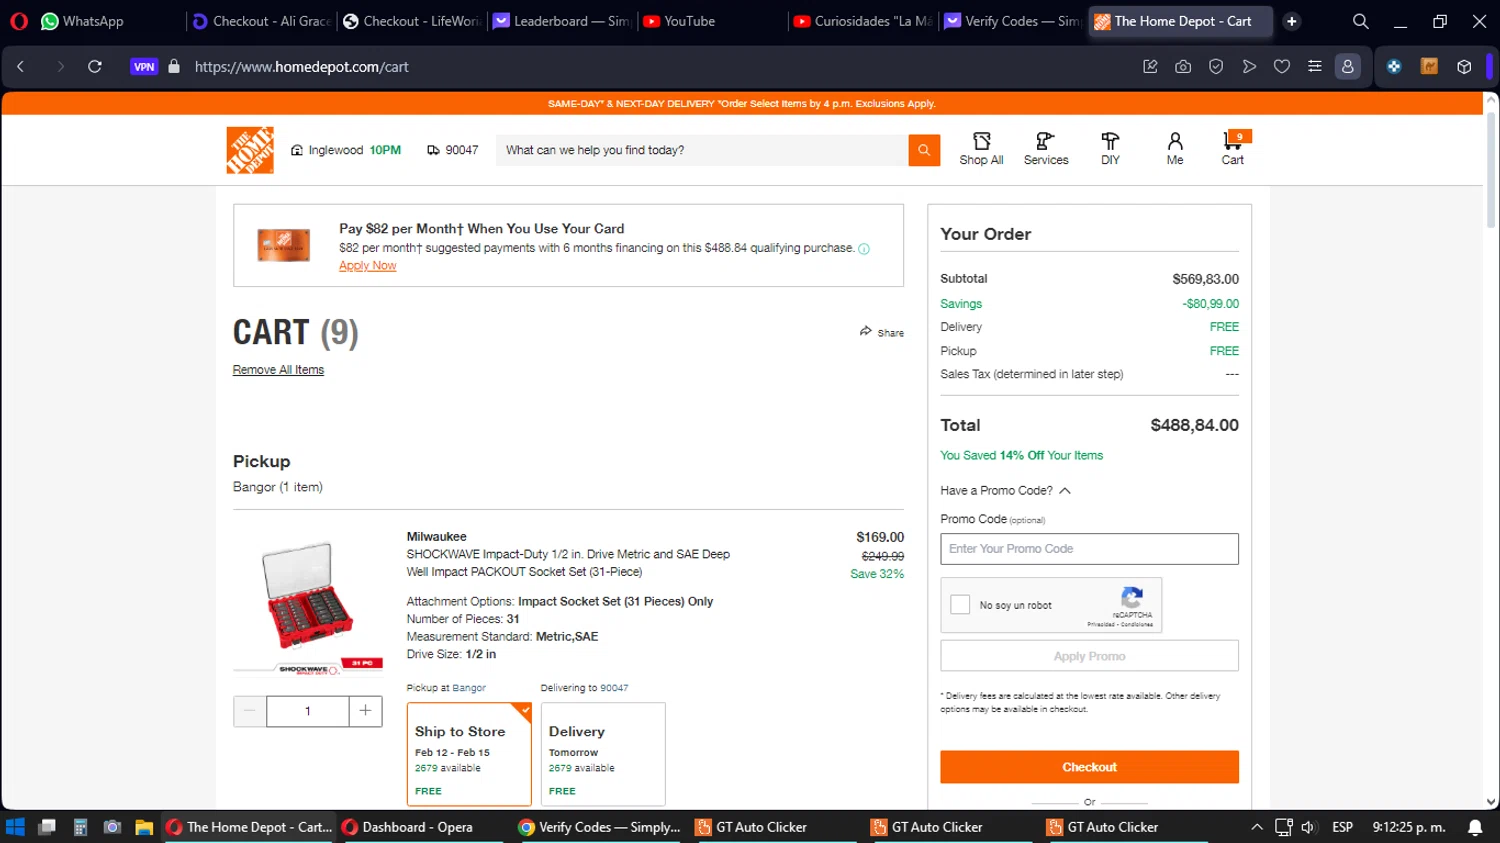Viewport: 1500px width, 843px height.
Task: Click the orange search magnifier button
Action: pyautogui.click(x=924, y=150)
